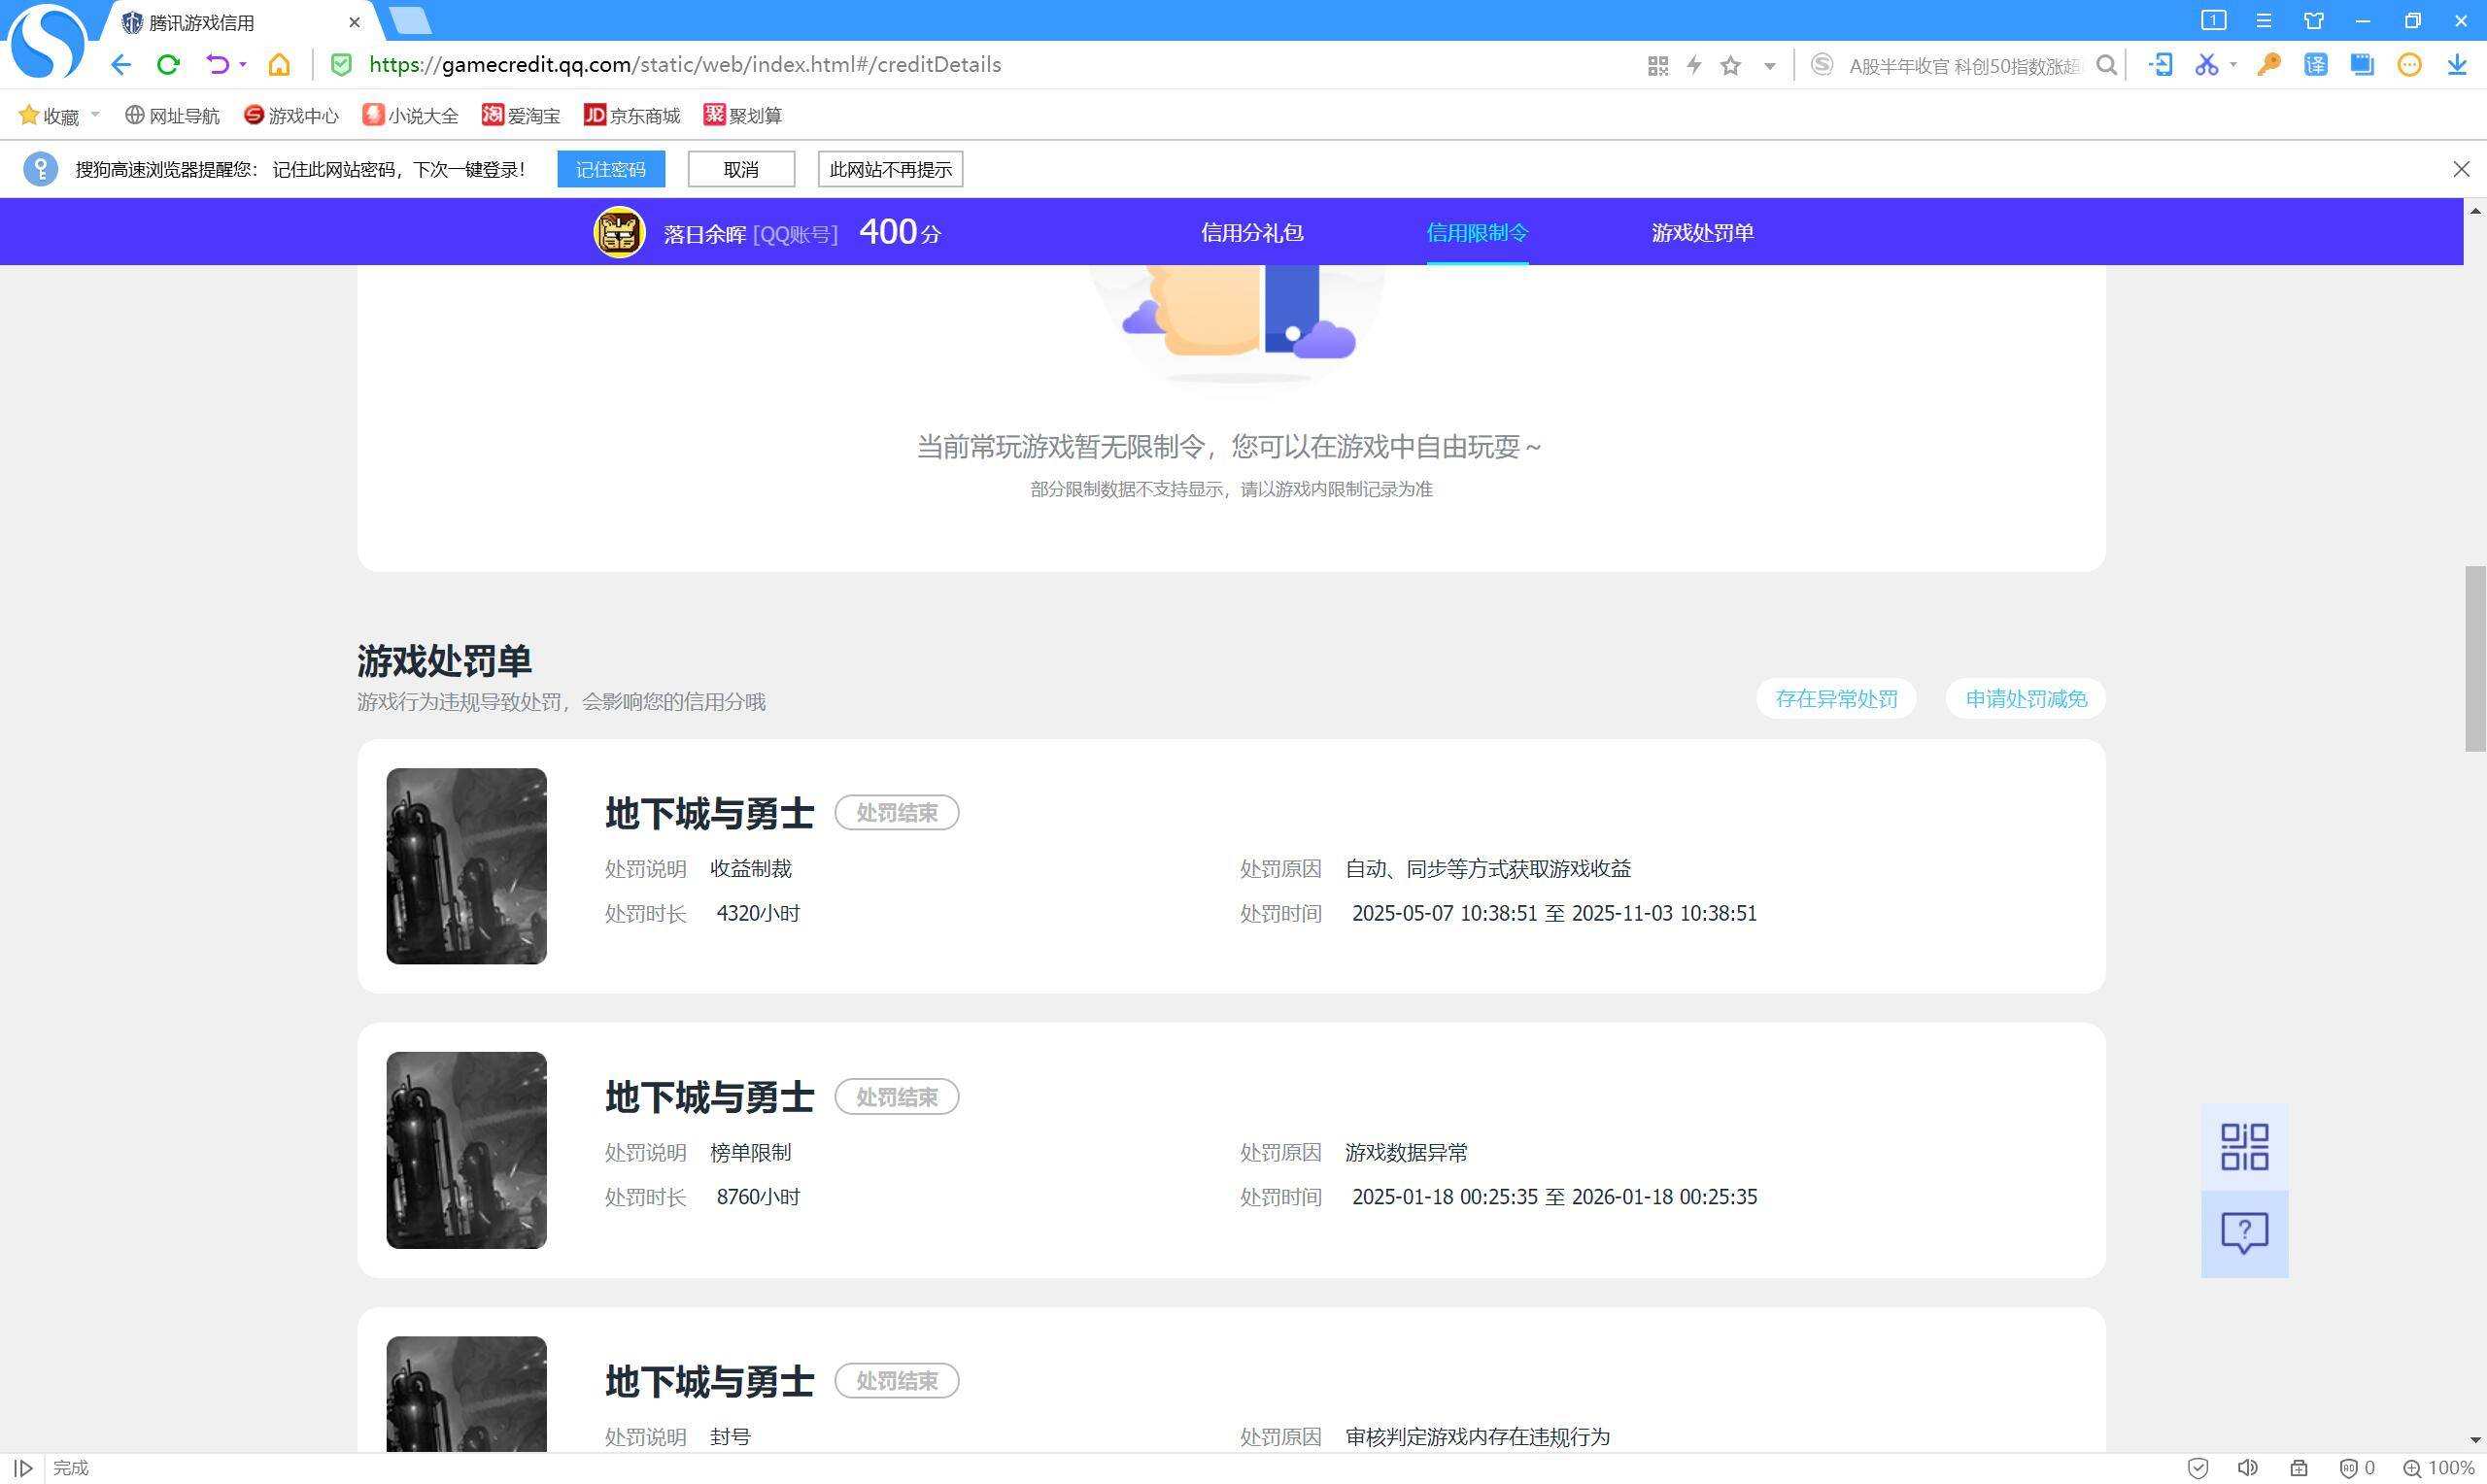
Task: Close the 腾讯游戏信用 tab
Action: click(354, 22)
